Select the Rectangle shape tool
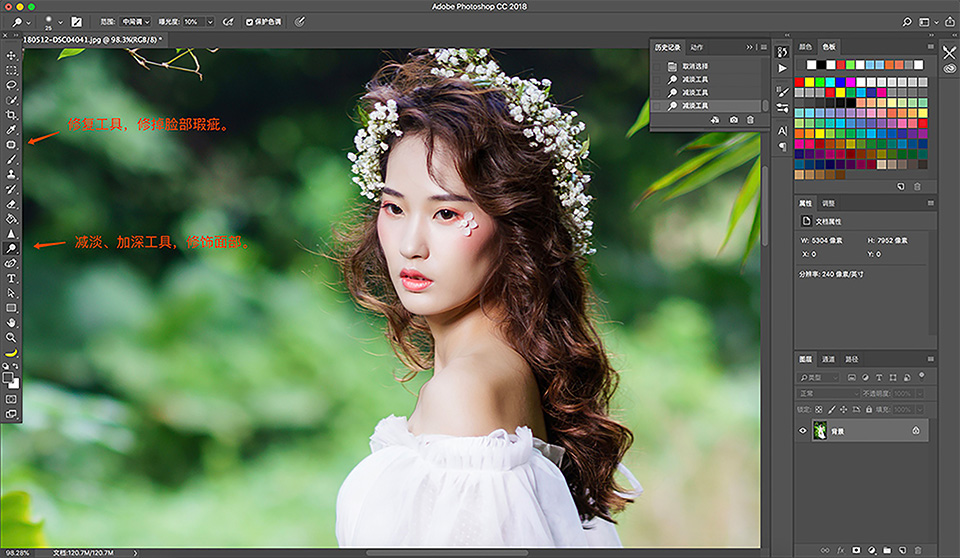 (11, 308)
